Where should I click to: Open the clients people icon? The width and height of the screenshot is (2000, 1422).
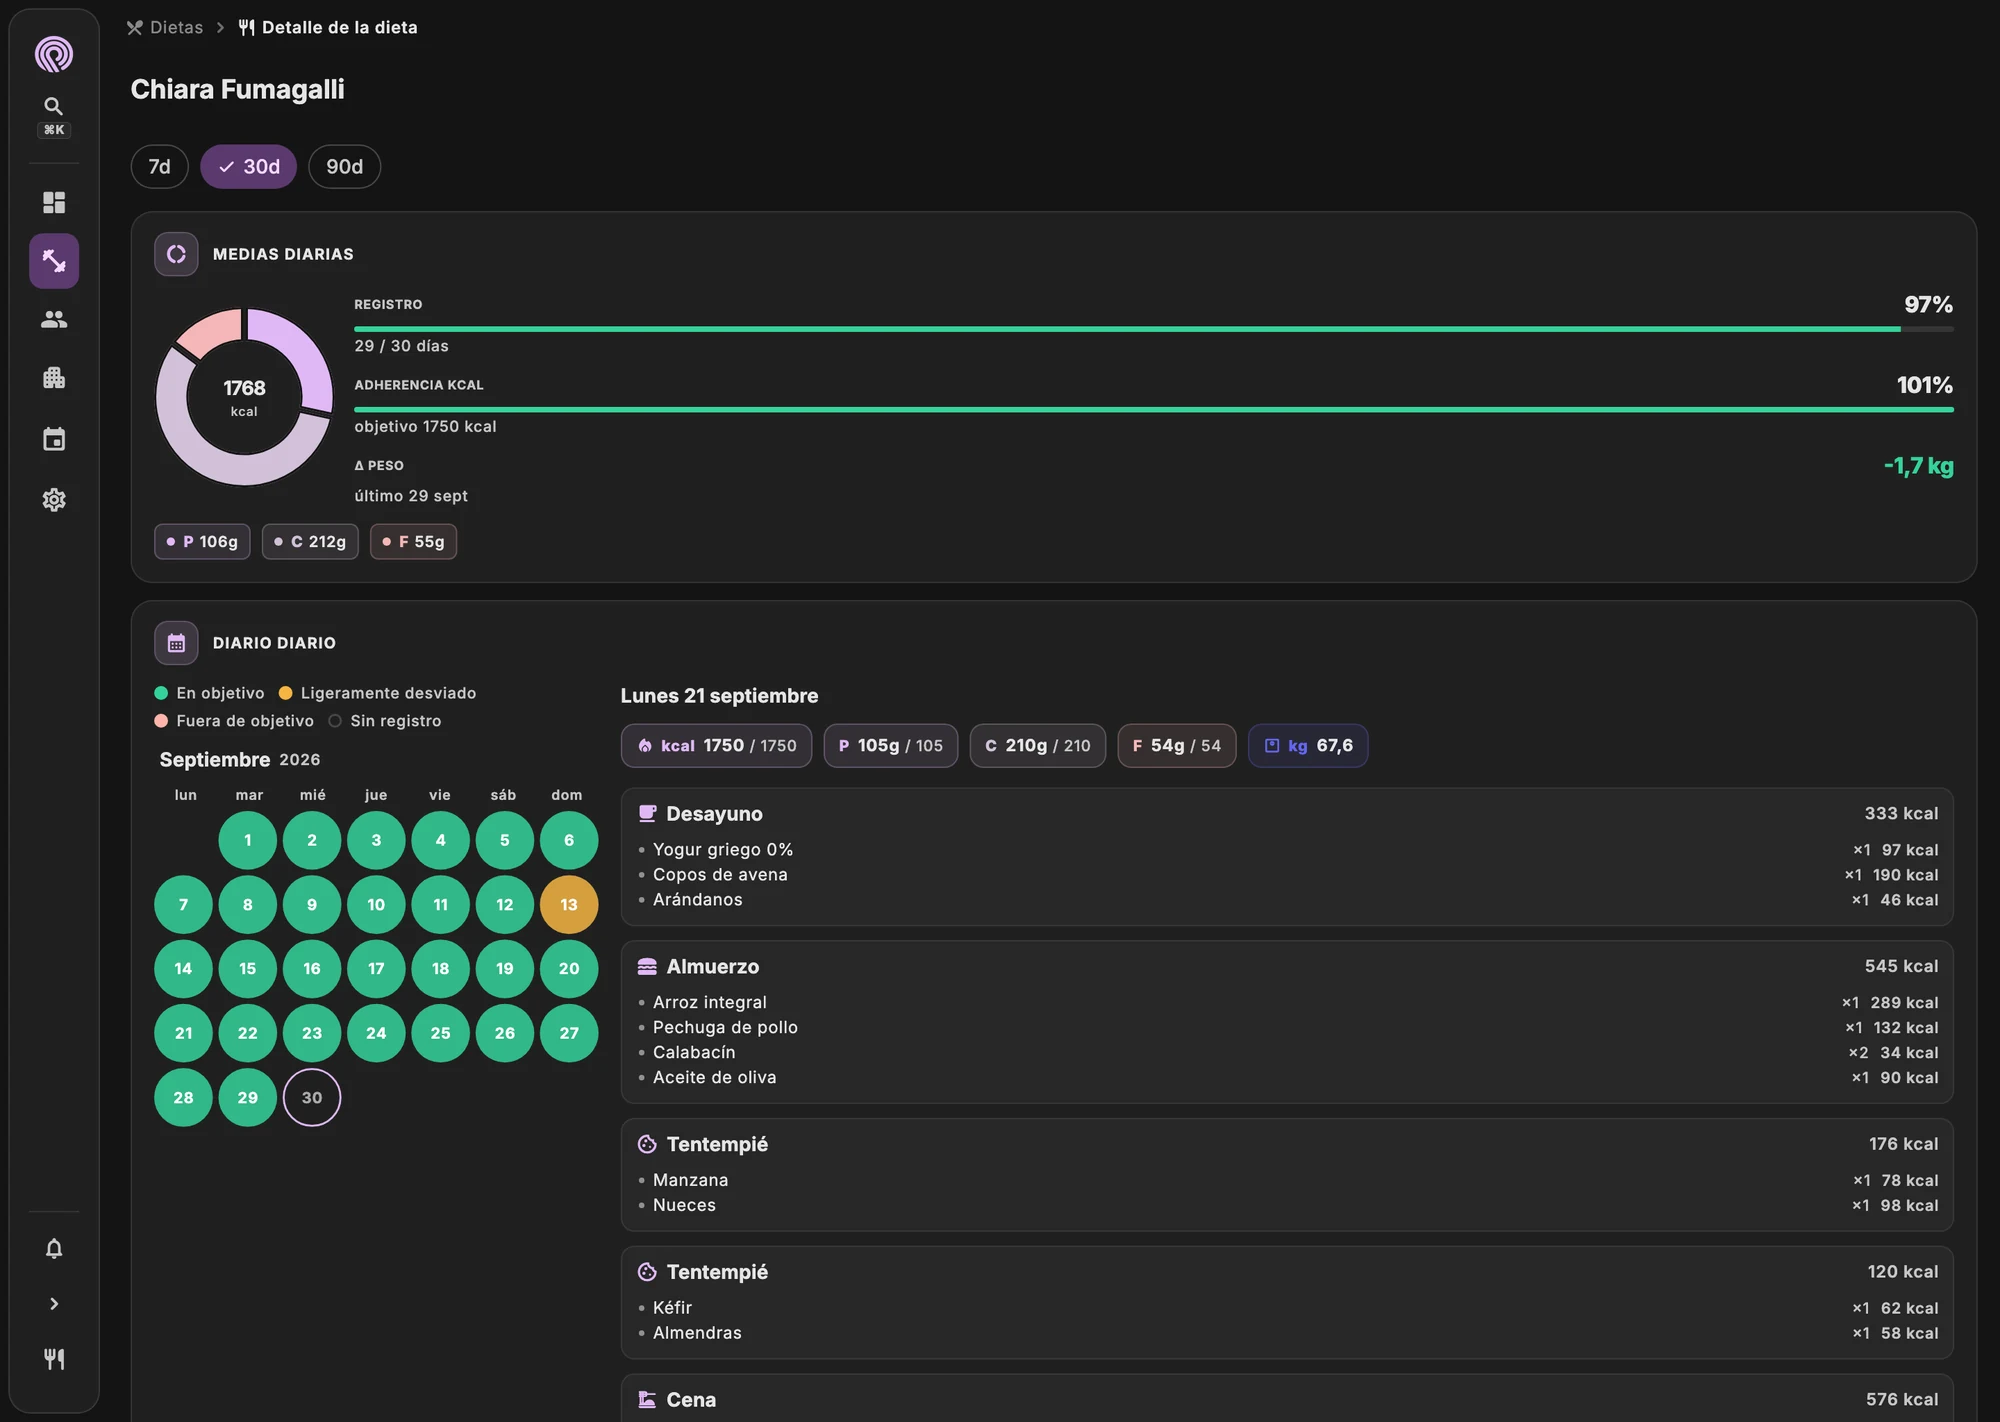(54, 319)
